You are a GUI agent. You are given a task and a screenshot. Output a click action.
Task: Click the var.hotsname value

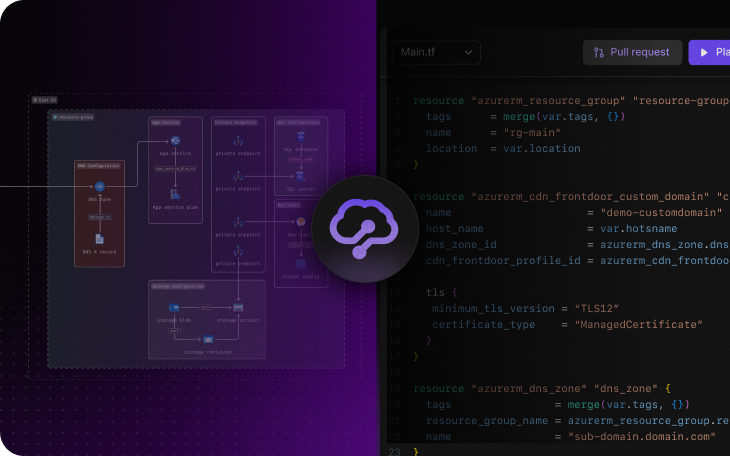tap(638, 229)
